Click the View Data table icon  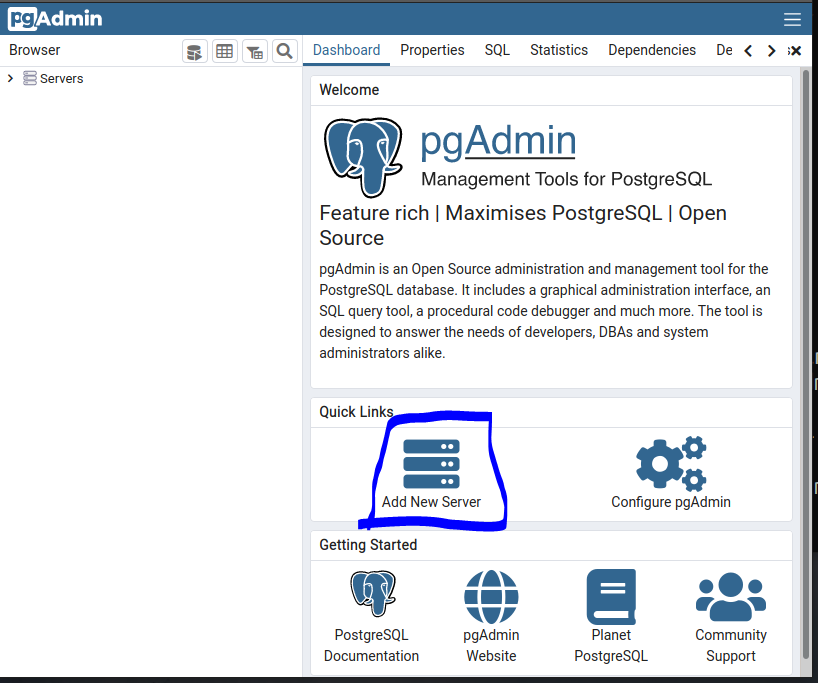pos(225,51)
